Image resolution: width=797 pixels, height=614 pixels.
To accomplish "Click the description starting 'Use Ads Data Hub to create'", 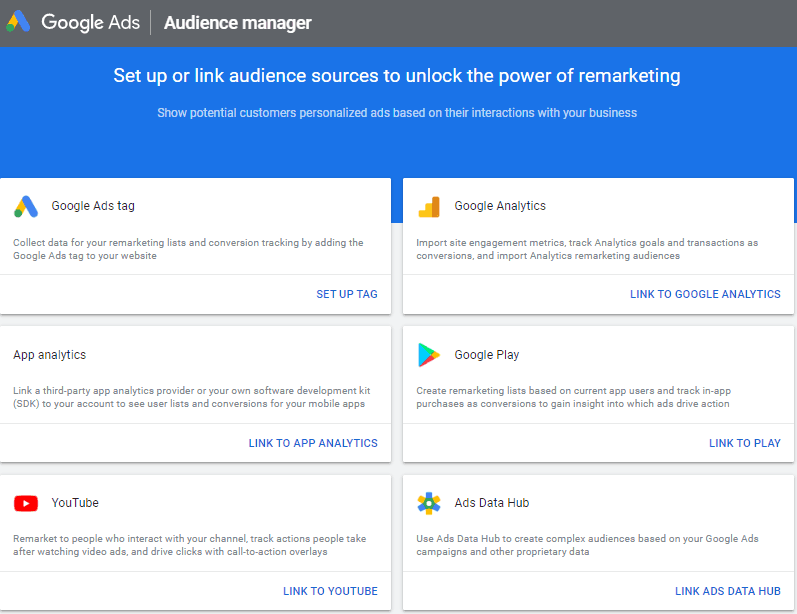I will (587, 545).
